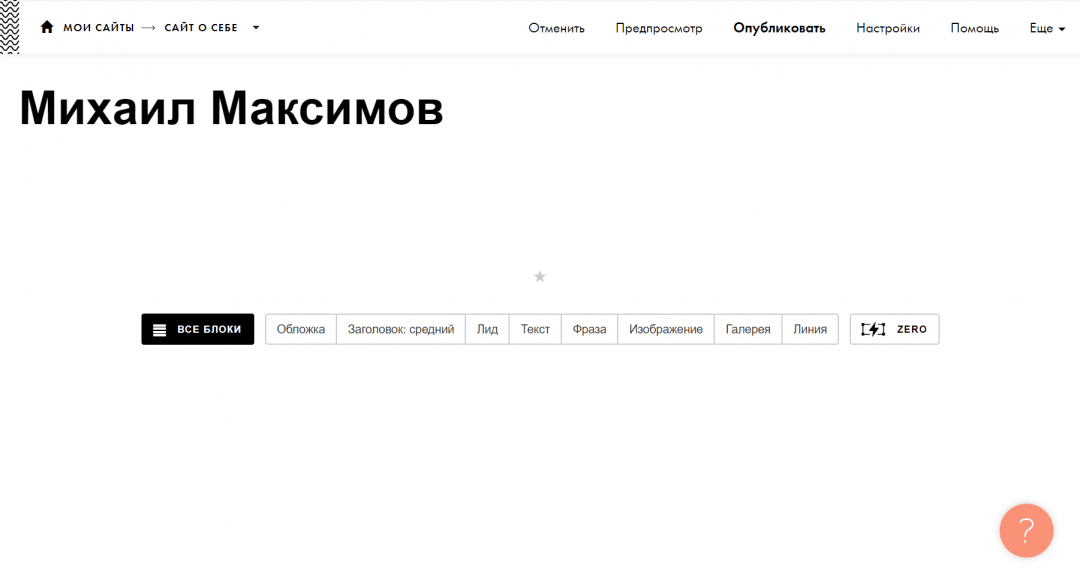Add a Галерея block
The image size is (1080, 584).
748,329
